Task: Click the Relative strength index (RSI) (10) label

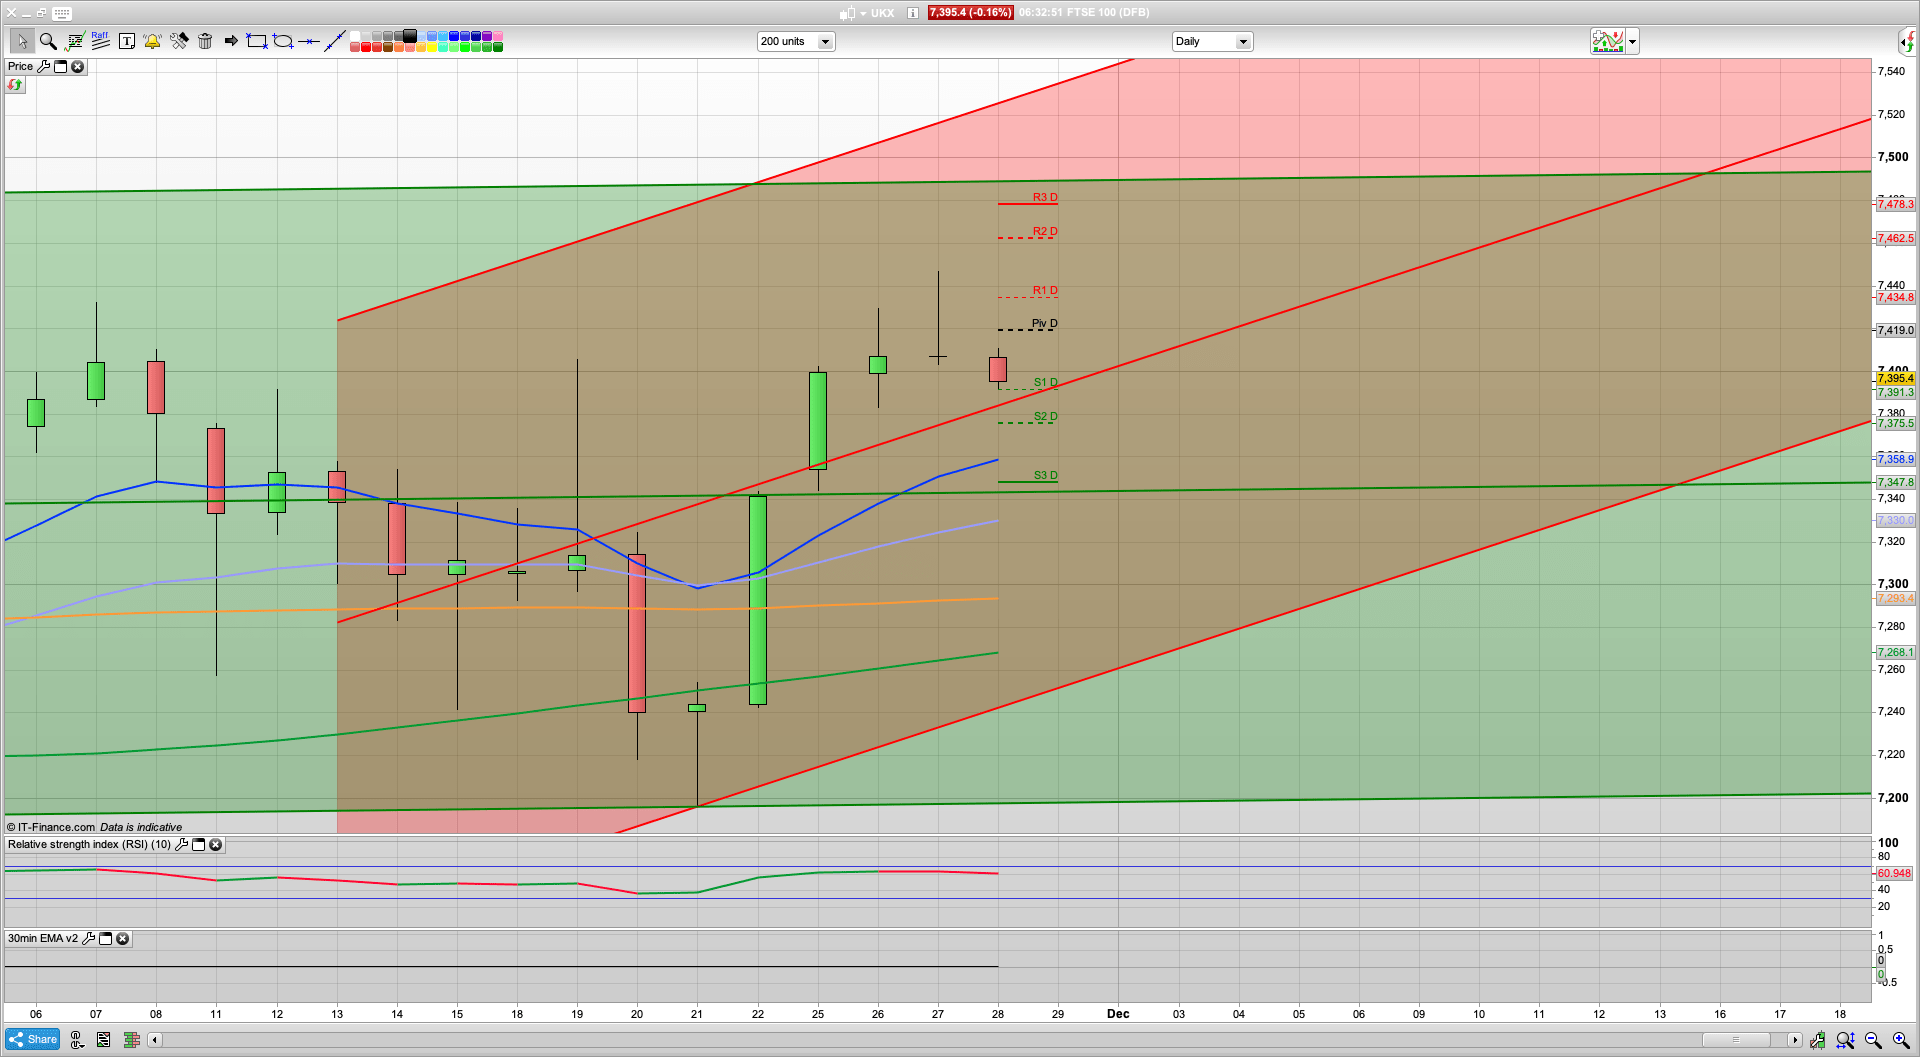Action: click(x=89, y=844)
